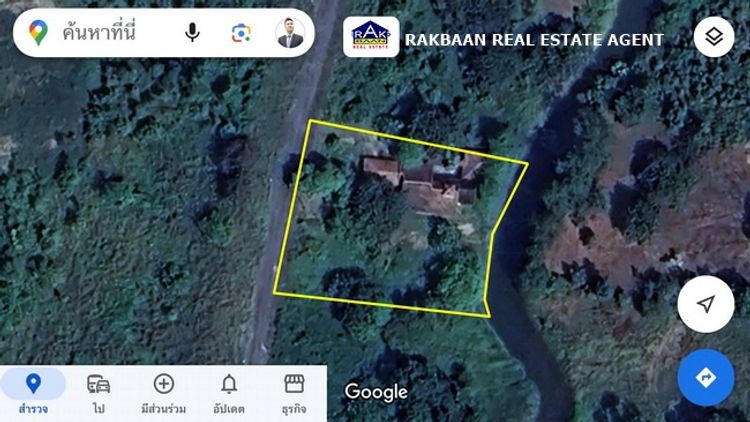Open the มีส่วนร่วม tab

pos(164,394)
